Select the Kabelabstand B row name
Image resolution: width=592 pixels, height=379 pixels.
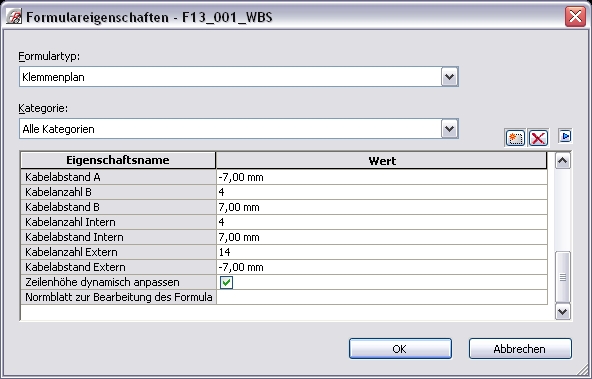(118, 207)
